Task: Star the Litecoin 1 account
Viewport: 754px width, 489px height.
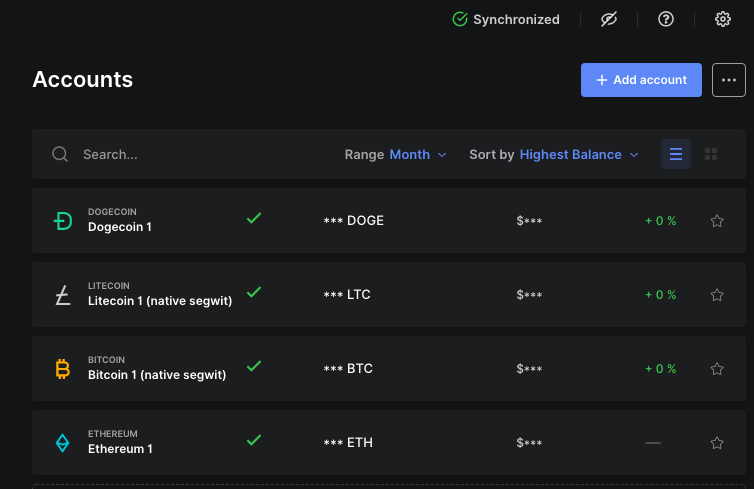Action: coord(717,295)
